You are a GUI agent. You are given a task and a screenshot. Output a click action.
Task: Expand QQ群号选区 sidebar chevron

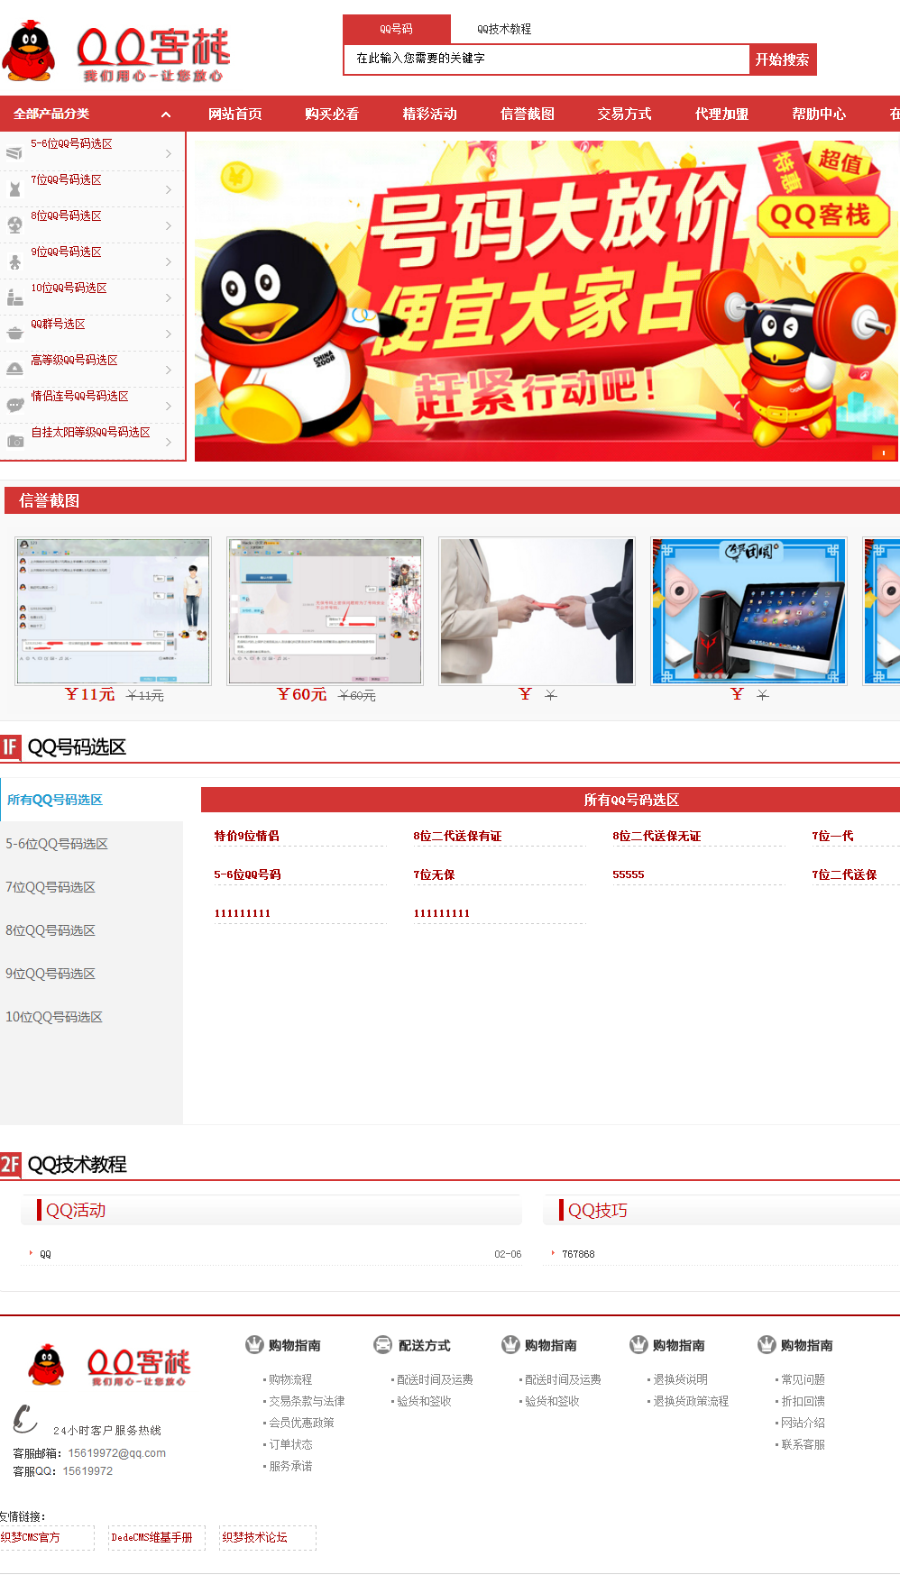pyautogui.click(x=168, y=333)
